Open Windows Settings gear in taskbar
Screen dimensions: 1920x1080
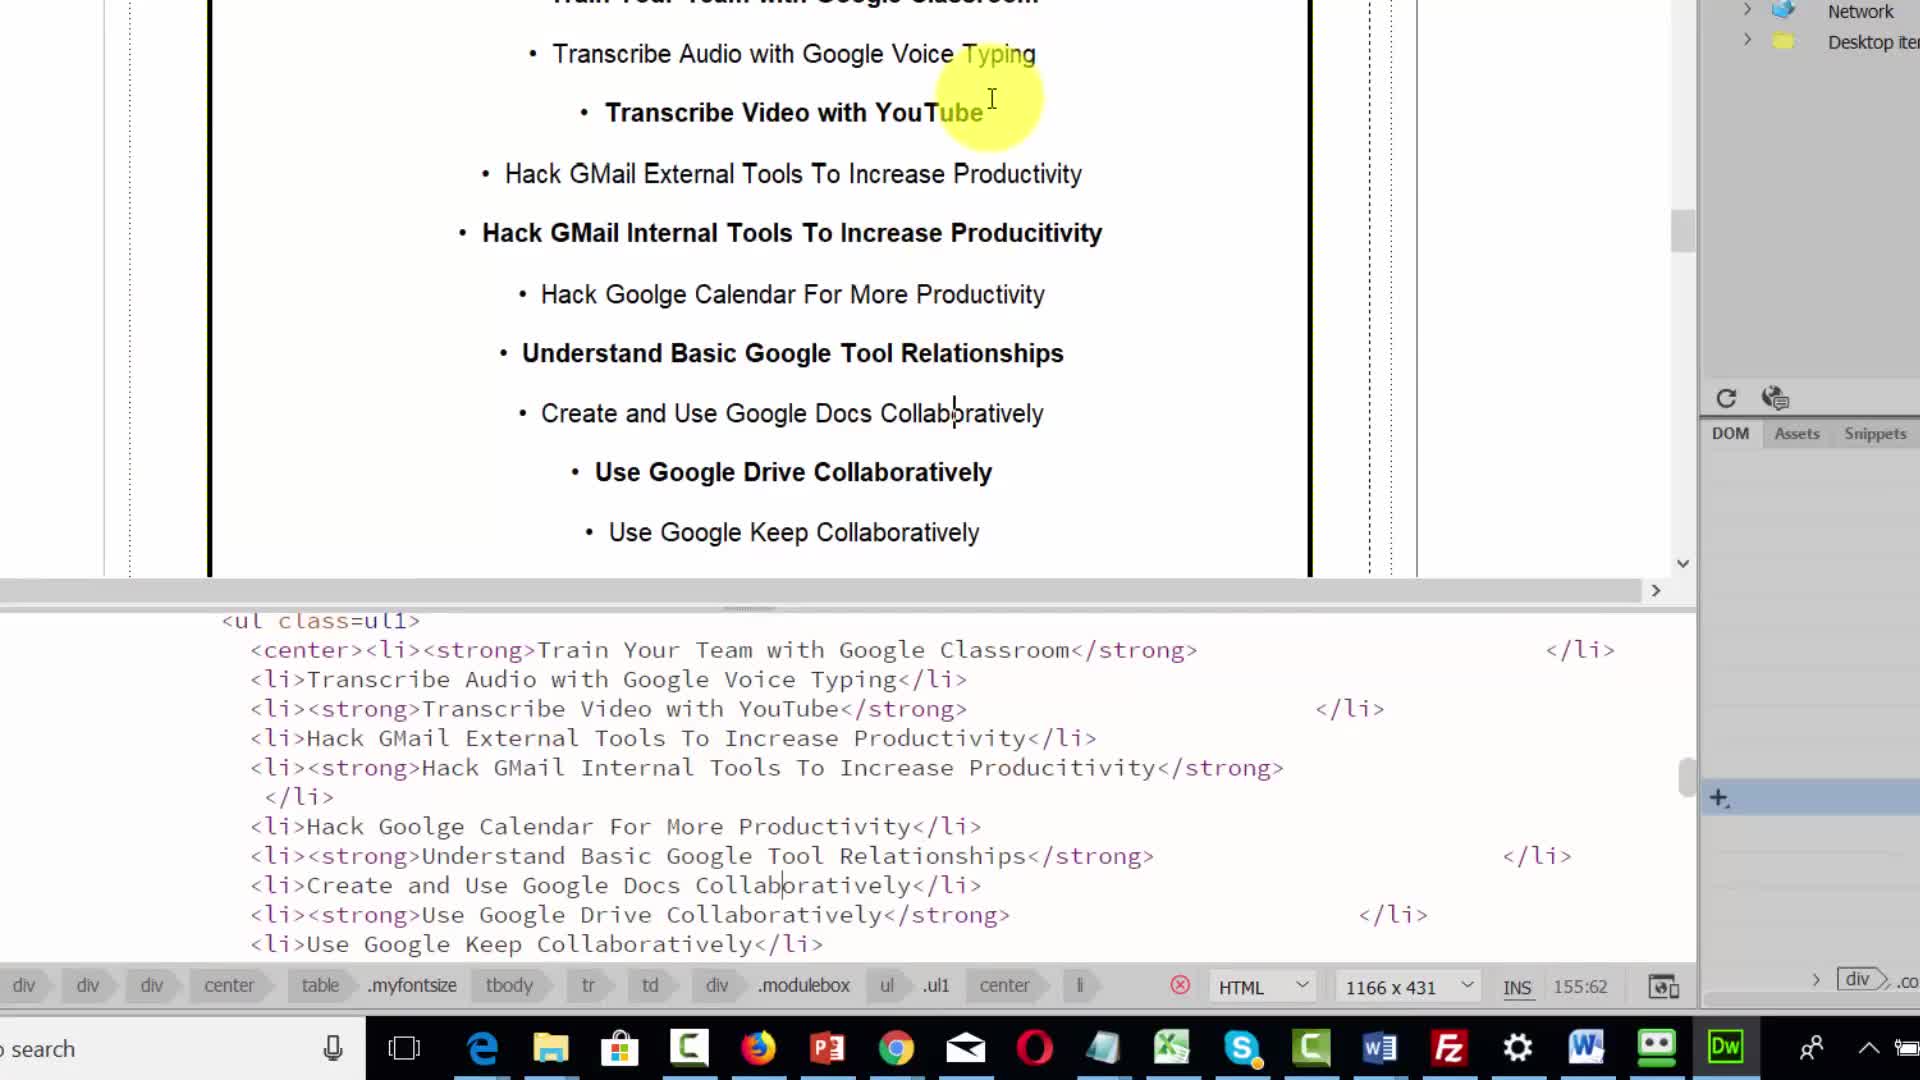click(1518, 1048)
